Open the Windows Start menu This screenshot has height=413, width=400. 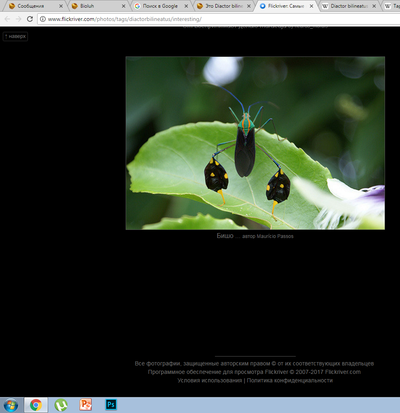point(11,405)
